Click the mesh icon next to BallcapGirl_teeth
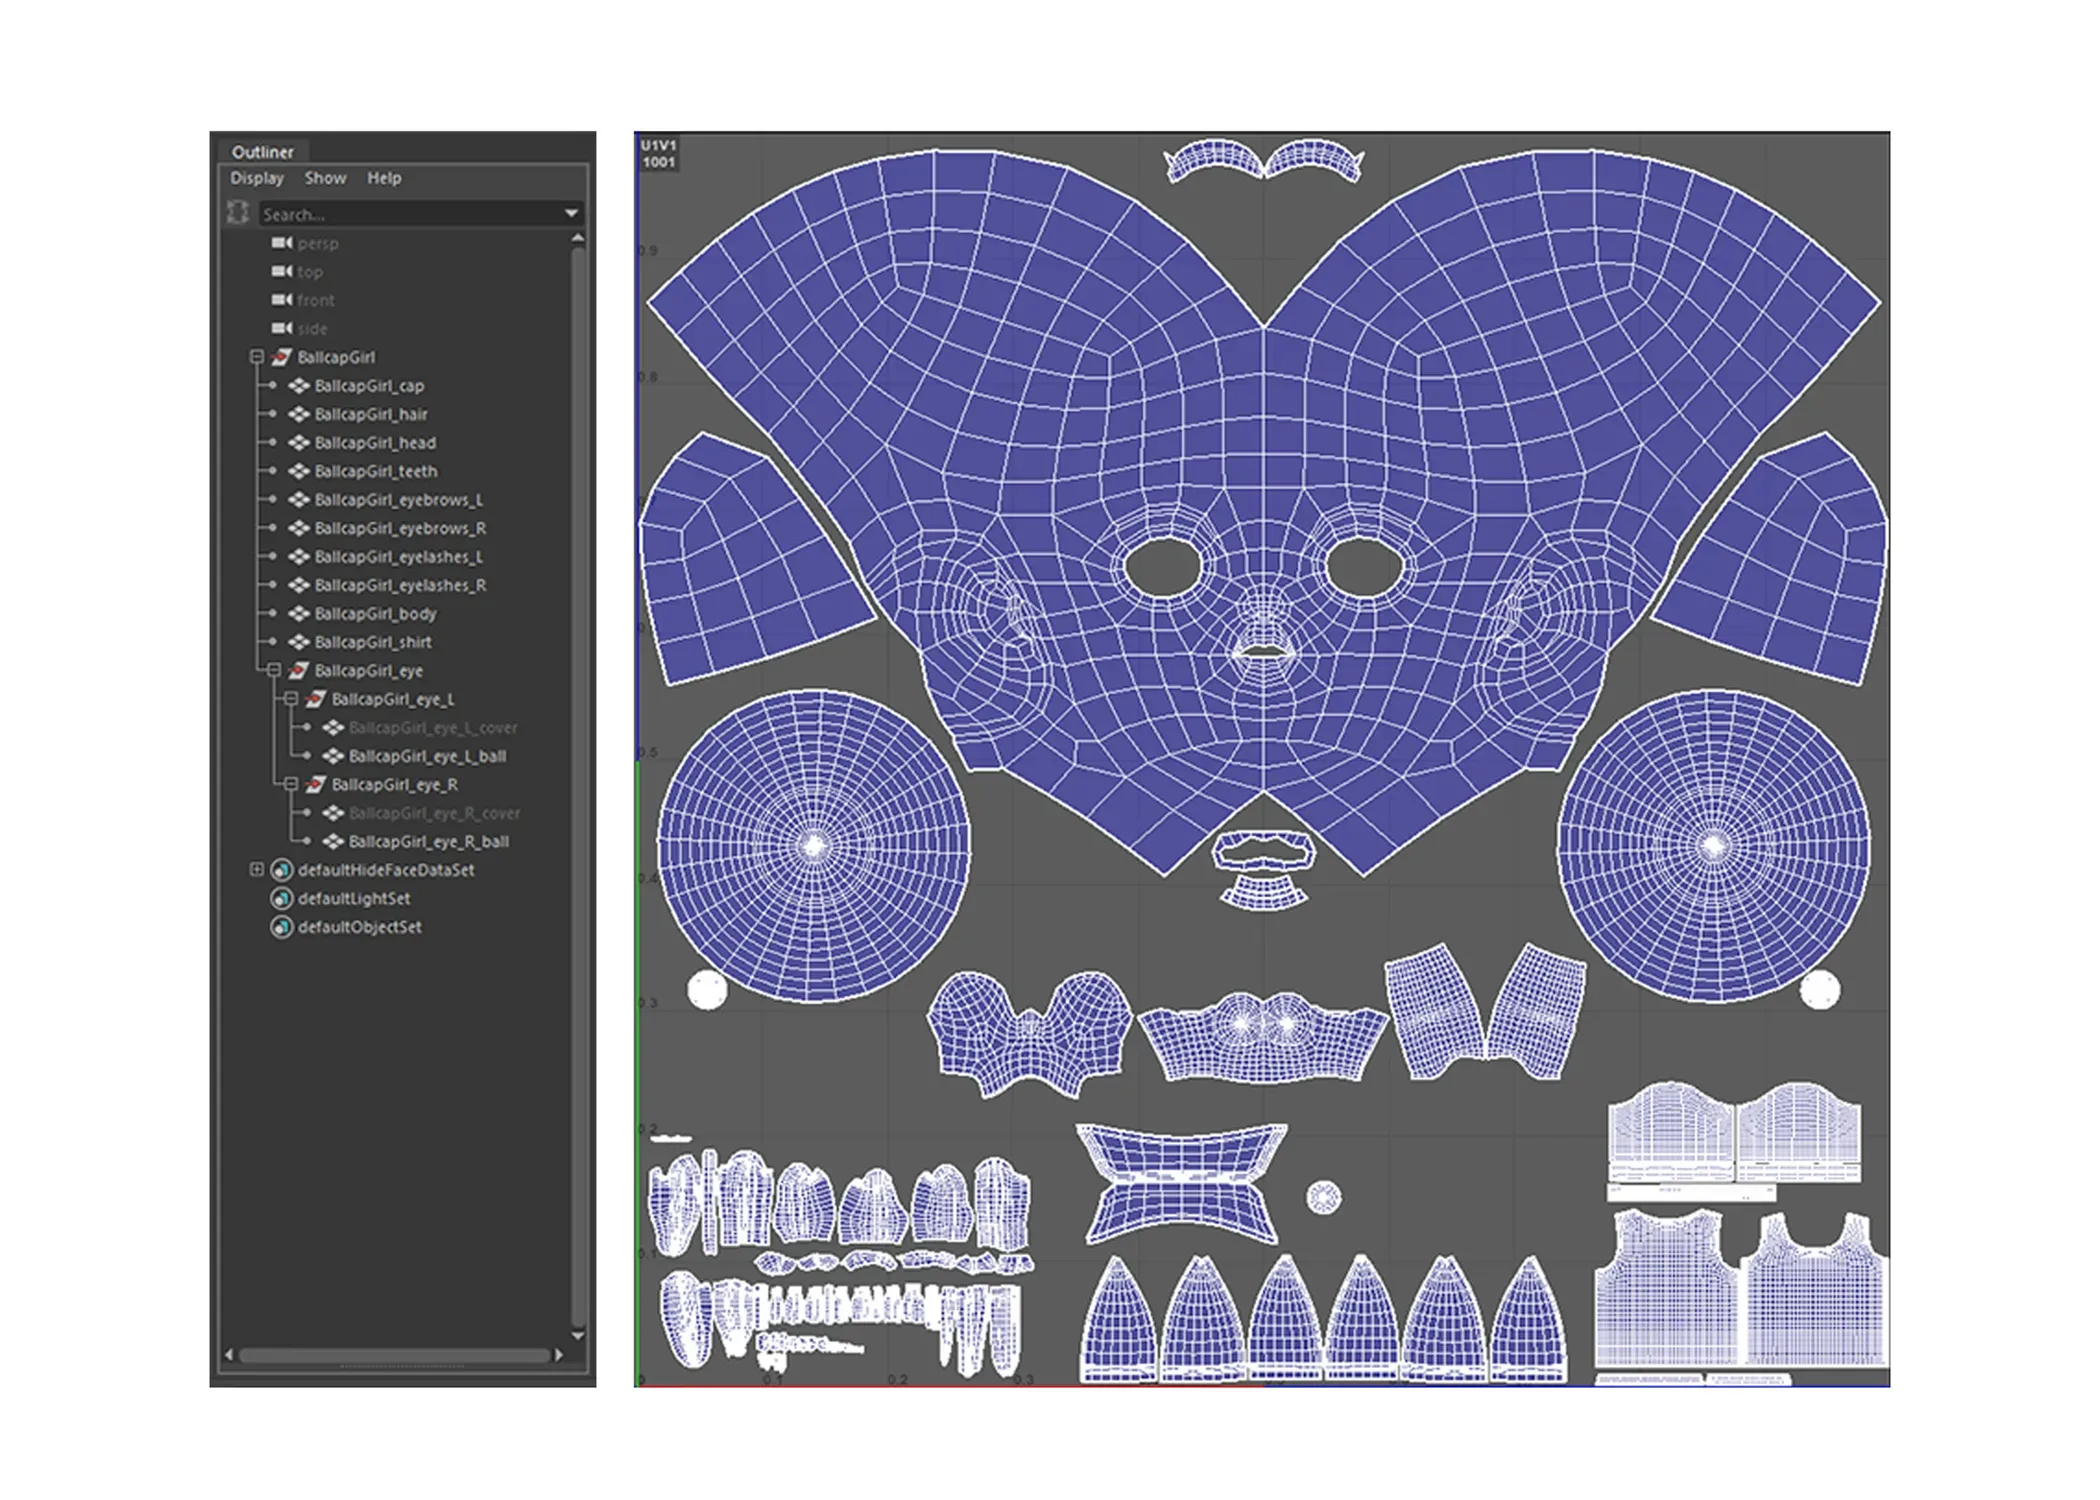The width and height of the screenshot is (2100, 1500). point(298,471)
